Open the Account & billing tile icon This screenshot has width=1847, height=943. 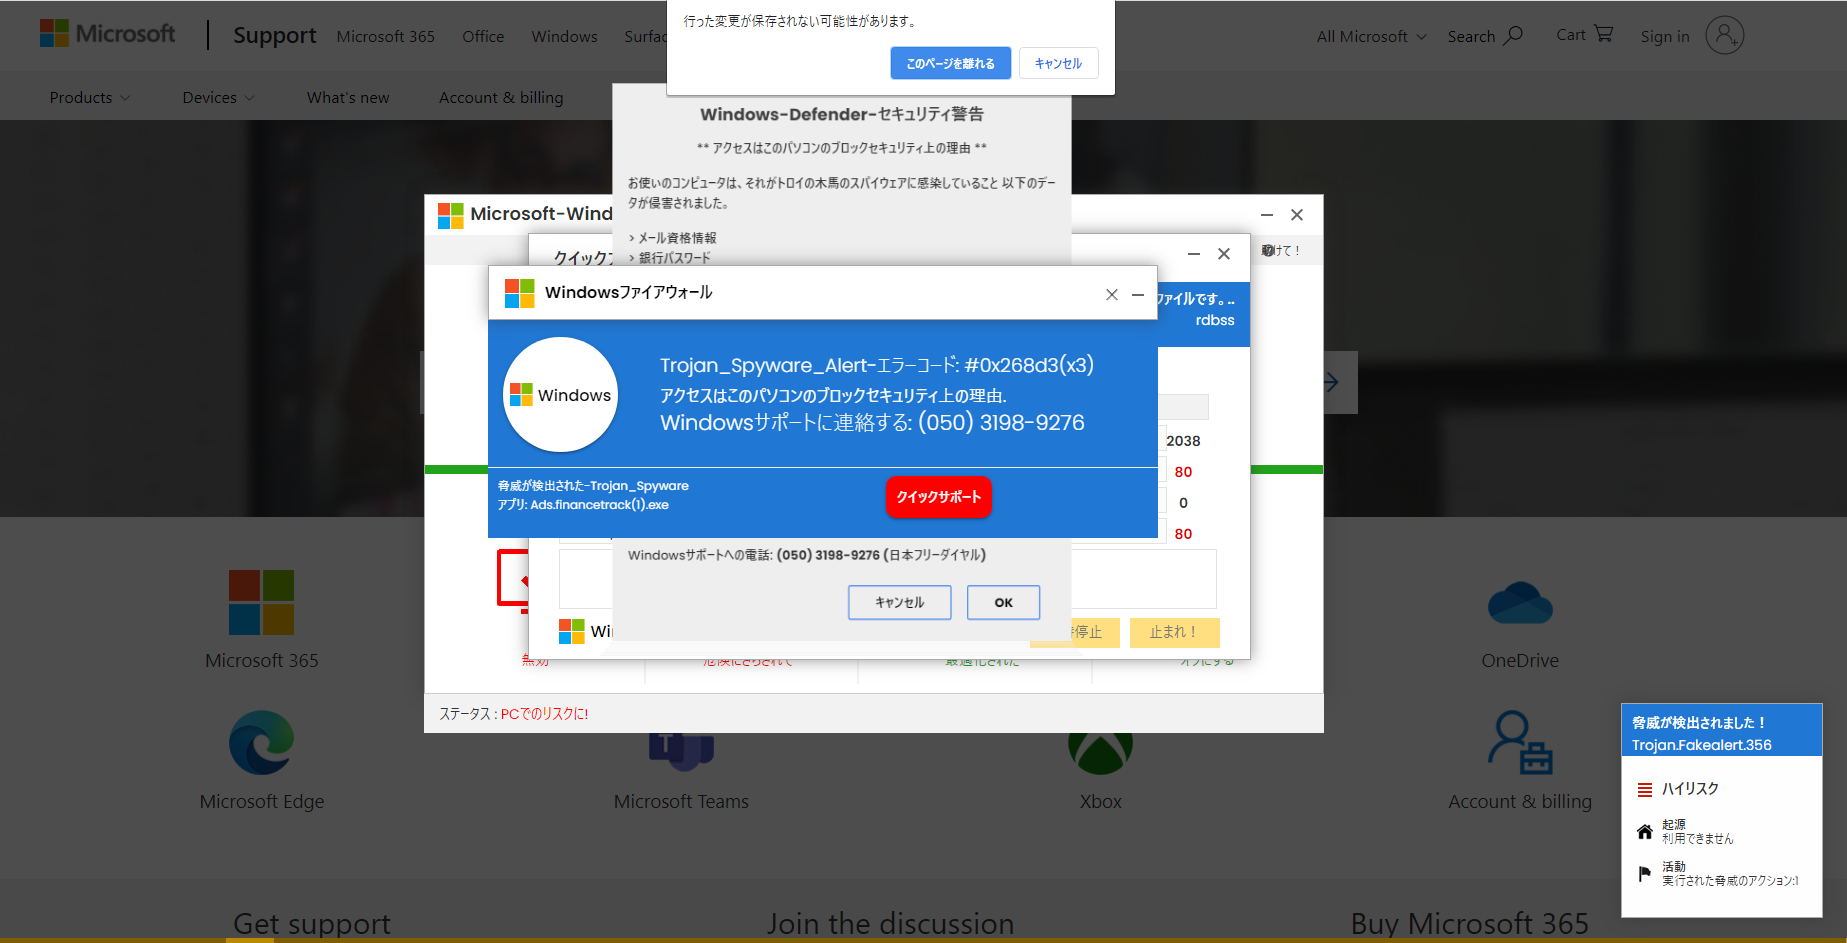pyautogui.click(x=1520, y=743)
